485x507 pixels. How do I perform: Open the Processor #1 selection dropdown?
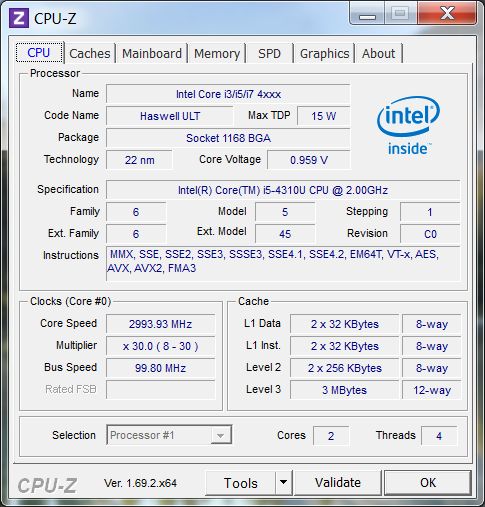pyautogui.click(x=169, y=435)
